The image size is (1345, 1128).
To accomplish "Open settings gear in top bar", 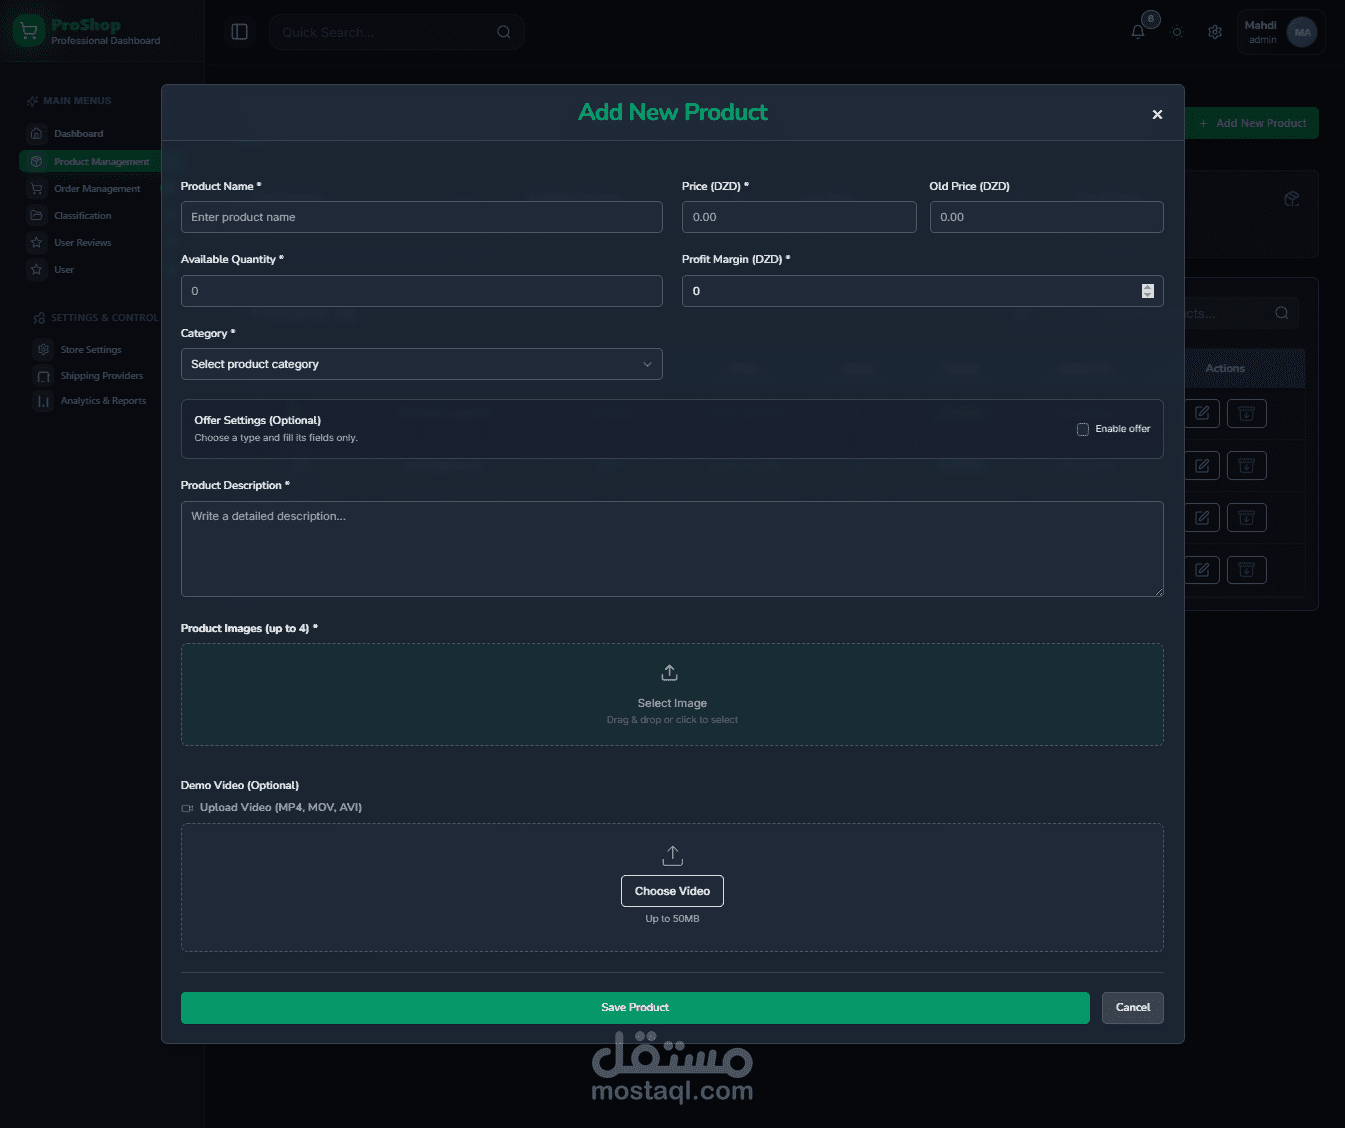I will pos(1215,32).
